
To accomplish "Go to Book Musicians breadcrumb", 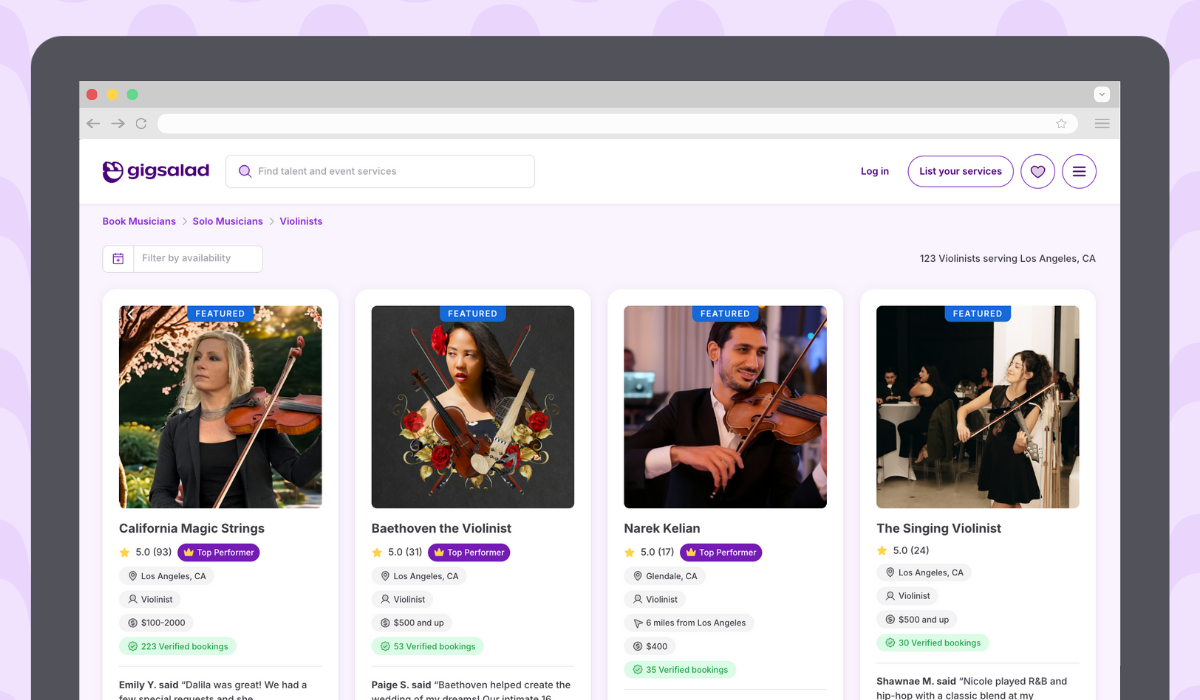I will [139, 221].
